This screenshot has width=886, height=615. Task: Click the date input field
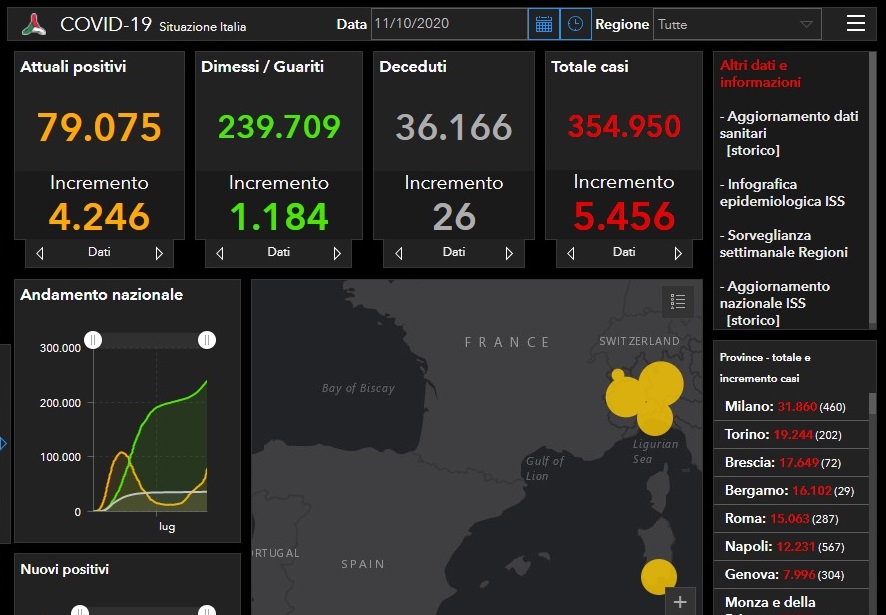pyautogui.click(x=448, y=24)
